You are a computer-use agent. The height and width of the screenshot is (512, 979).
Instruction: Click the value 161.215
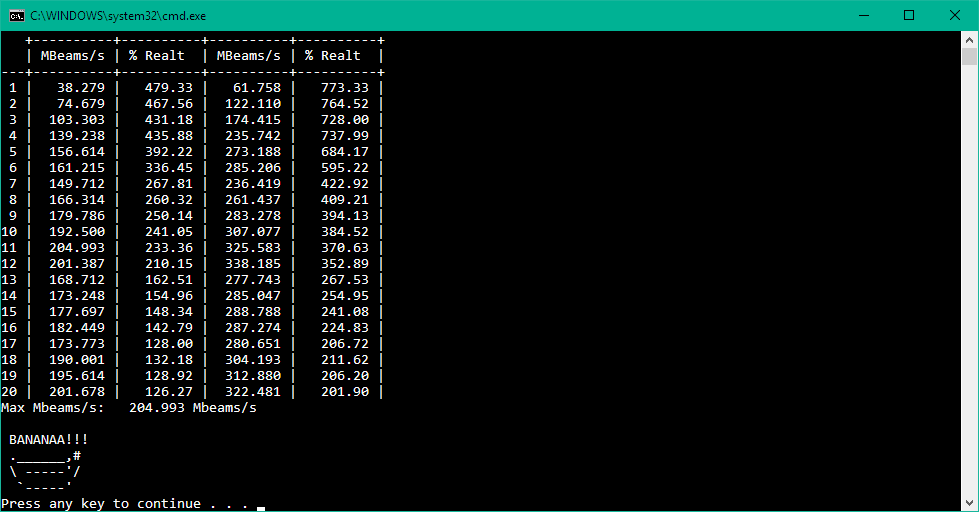(x=77, y=168)
